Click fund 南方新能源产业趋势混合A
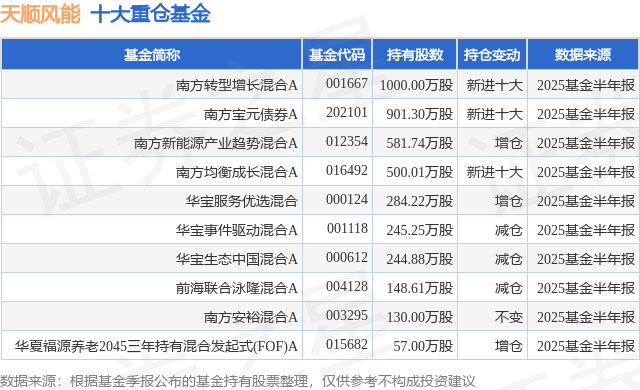Image resolution: width=640 pixels, height=390 pixels. coord(216,143)
